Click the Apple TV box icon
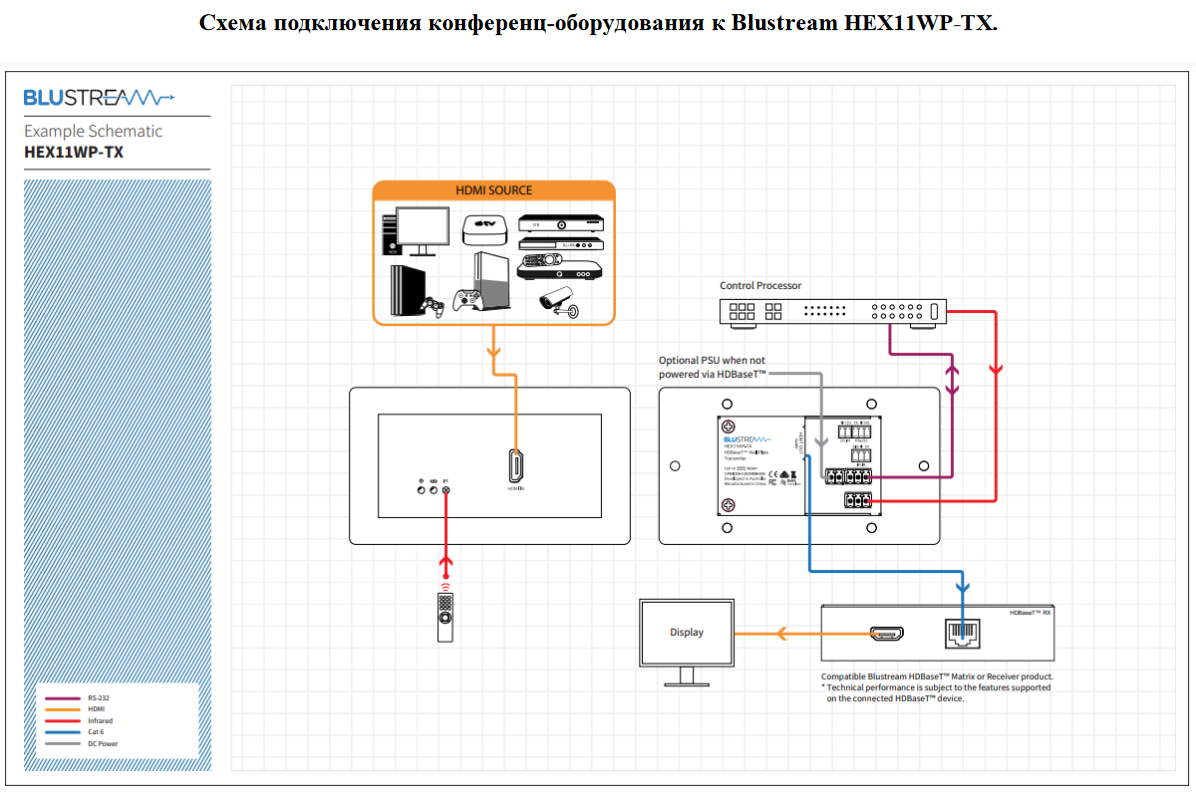1196x796 pixels. pos(484,229)
